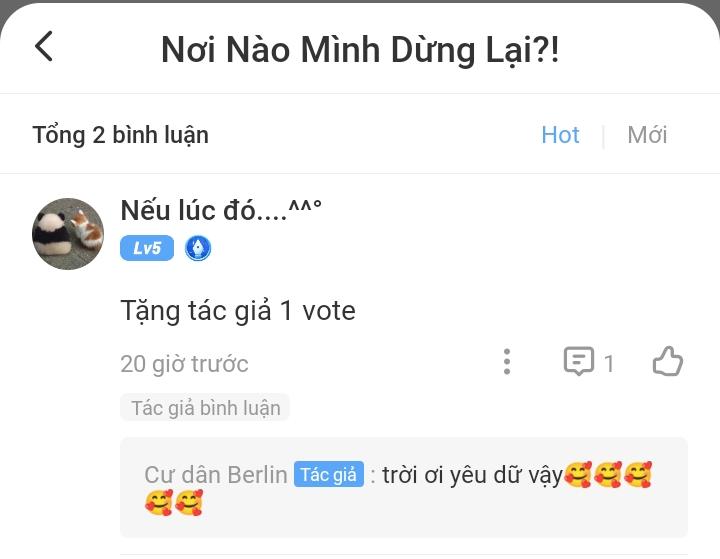Tap the Lv5 level badge
This screenshot has height=559, width=720.
pyautogui.click(x=147, y=248)
